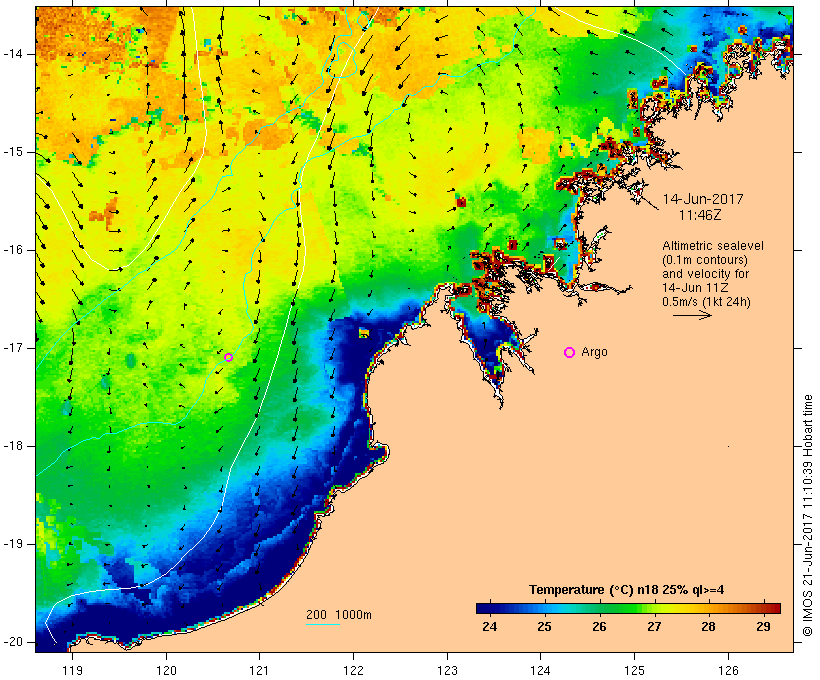Click the '0.5m/s (1kt 24h)' scale text
Viewport: 820px width, 680px height.
click(706, 302)
